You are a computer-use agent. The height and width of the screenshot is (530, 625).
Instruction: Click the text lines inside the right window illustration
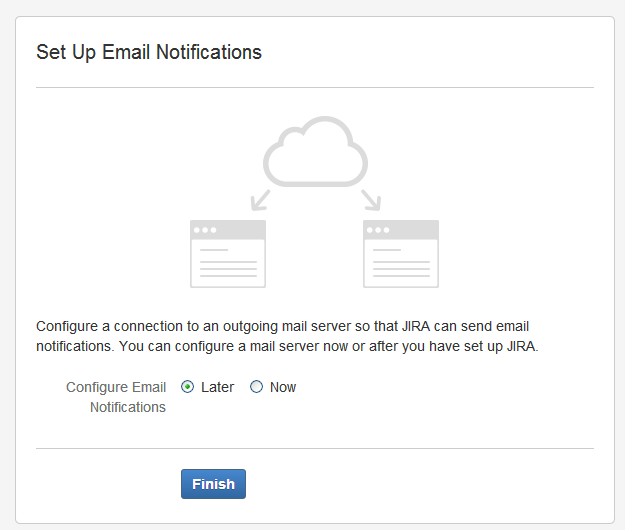pyautogui.click(x=400, y=264)
